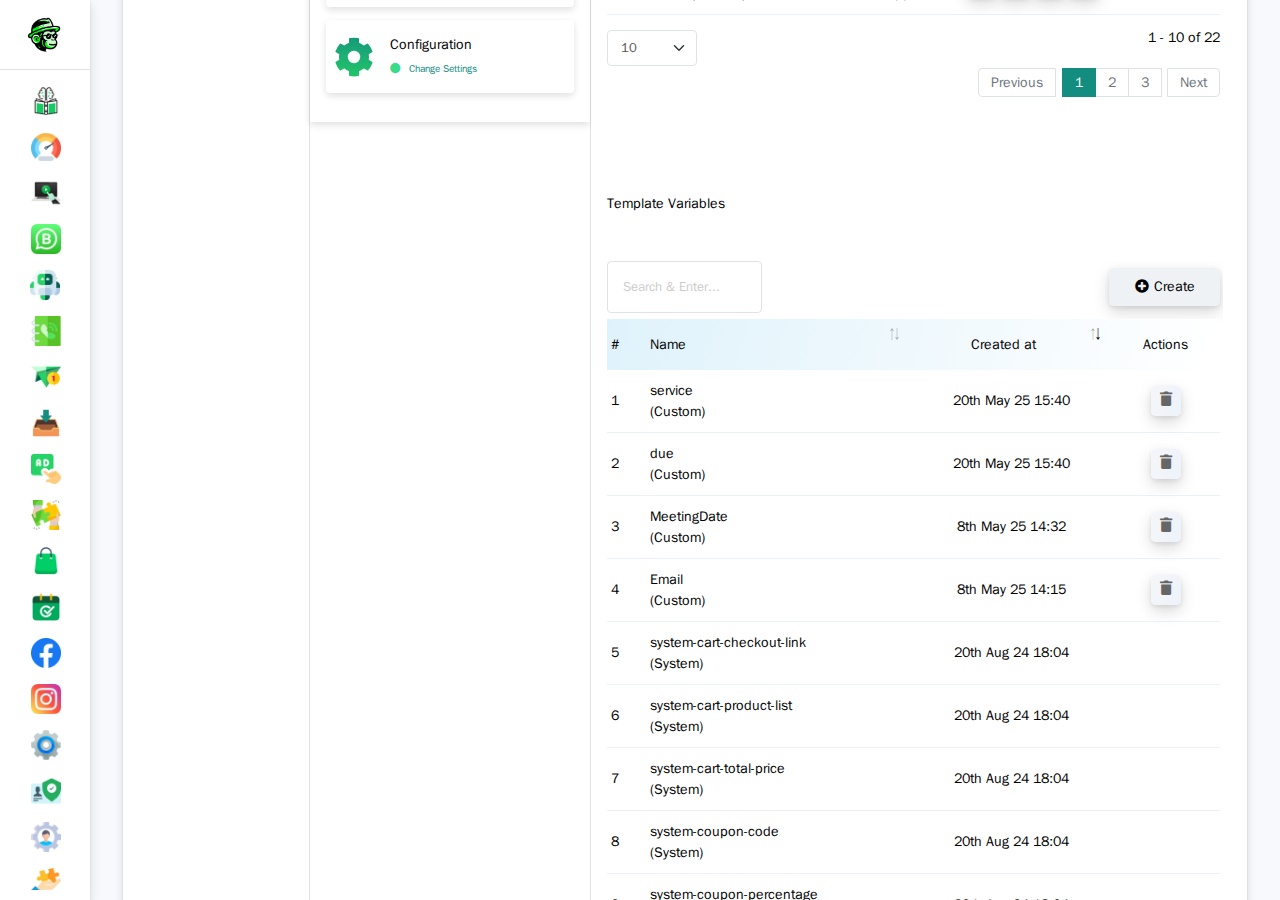Click the Create template variable button
The width and height of the screenshot is (1280, 900).
tap(1165, 287)
